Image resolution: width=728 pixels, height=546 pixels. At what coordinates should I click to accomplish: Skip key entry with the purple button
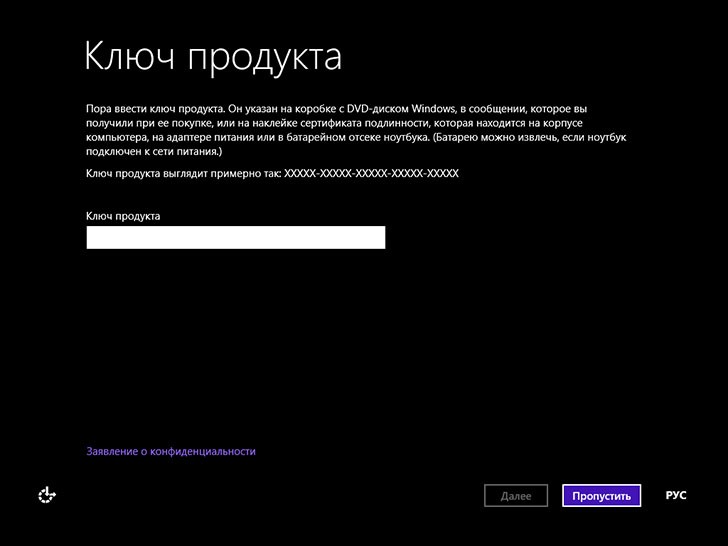601,495
